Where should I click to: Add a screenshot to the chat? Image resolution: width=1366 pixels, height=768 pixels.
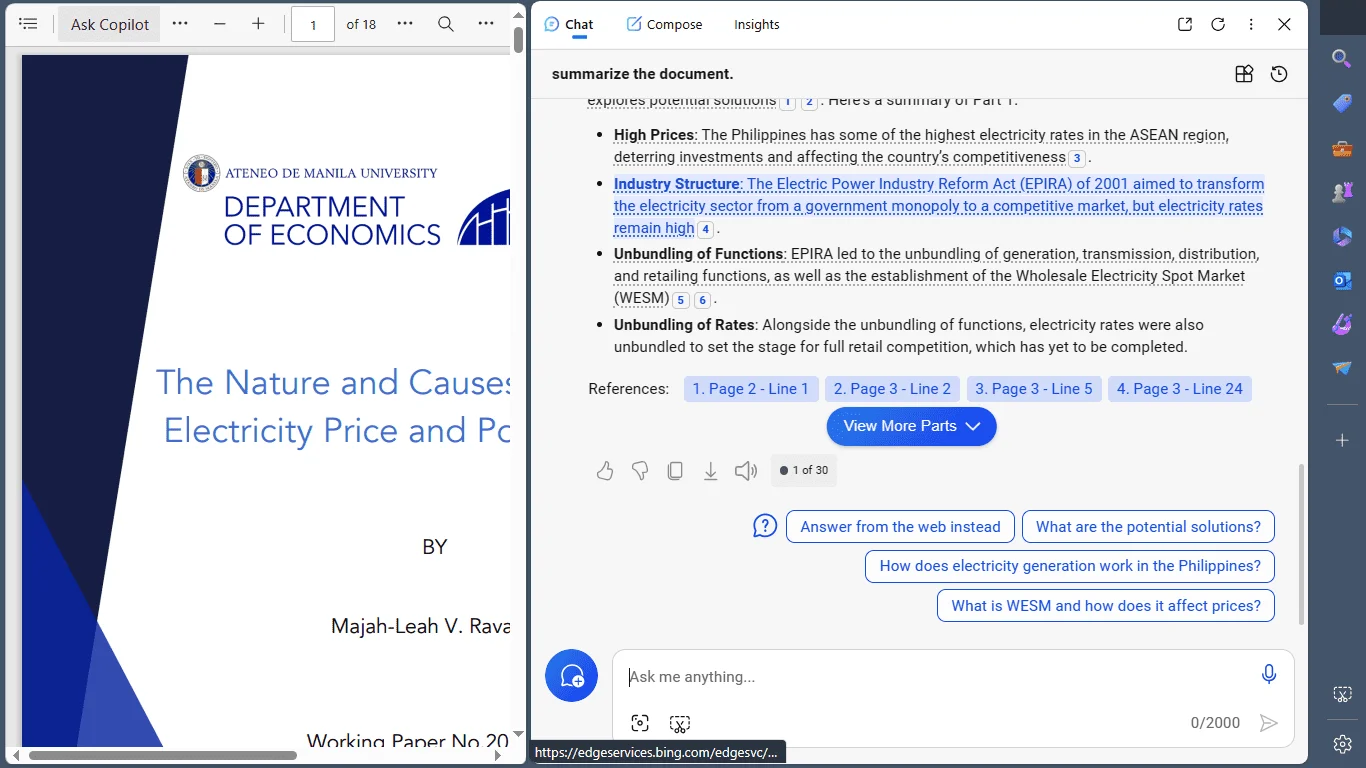680,723
